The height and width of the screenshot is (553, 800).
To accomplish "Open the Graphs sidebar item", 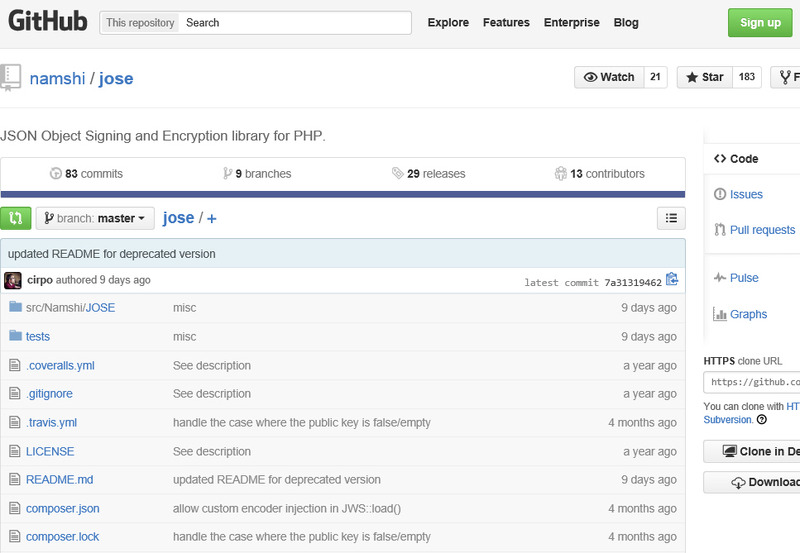I will pos(748,314).
